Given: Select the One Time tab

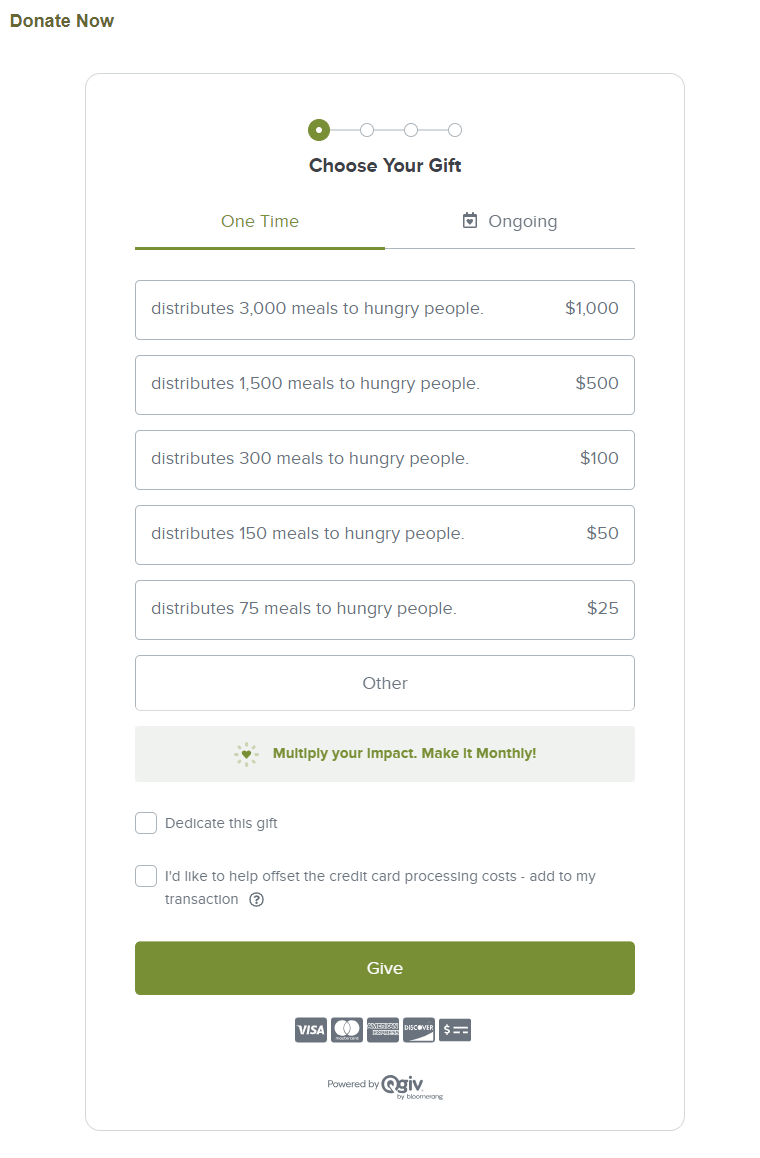Looking at the screenshot, I should click(x=259, y=221).
